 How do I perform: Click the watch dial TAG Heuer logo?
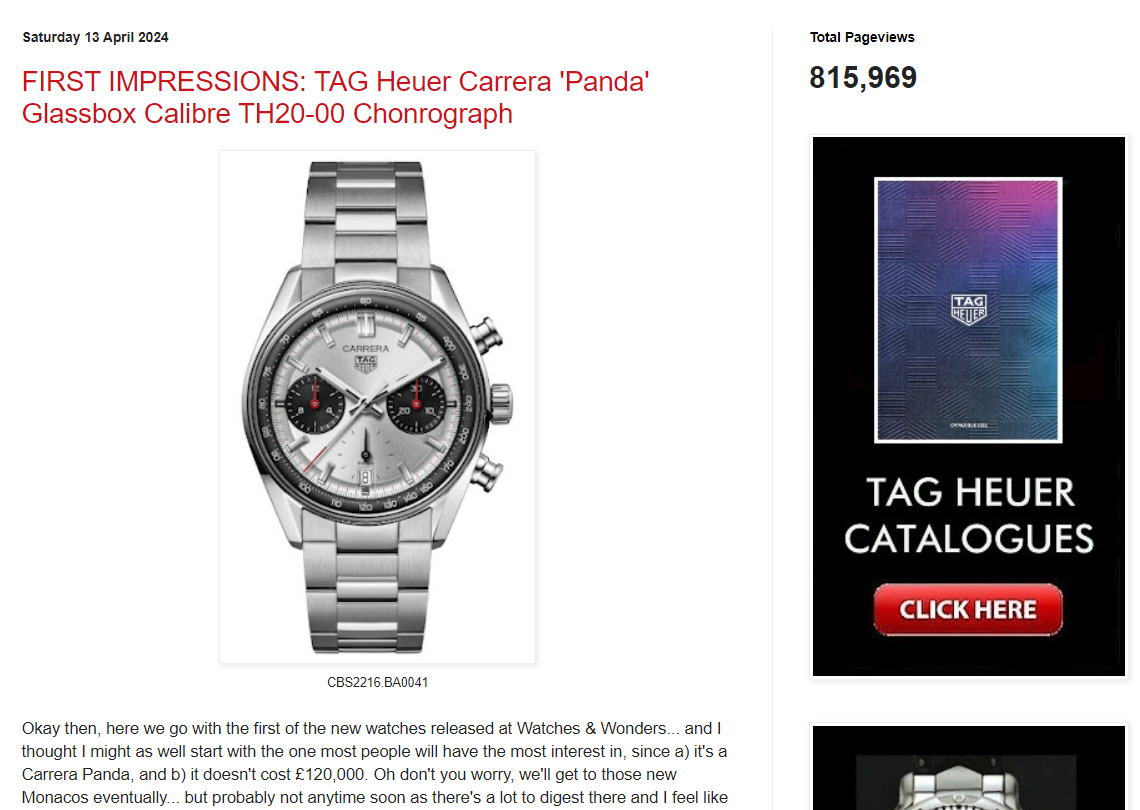click(x=366, y=364)
